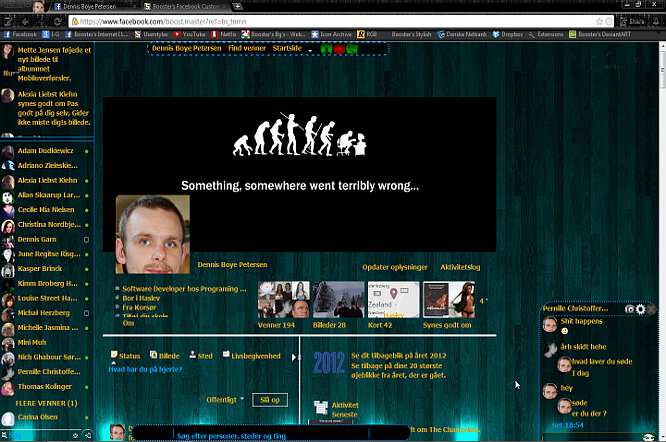
Task: Click the chat message input field
Action: coord(593,437)
